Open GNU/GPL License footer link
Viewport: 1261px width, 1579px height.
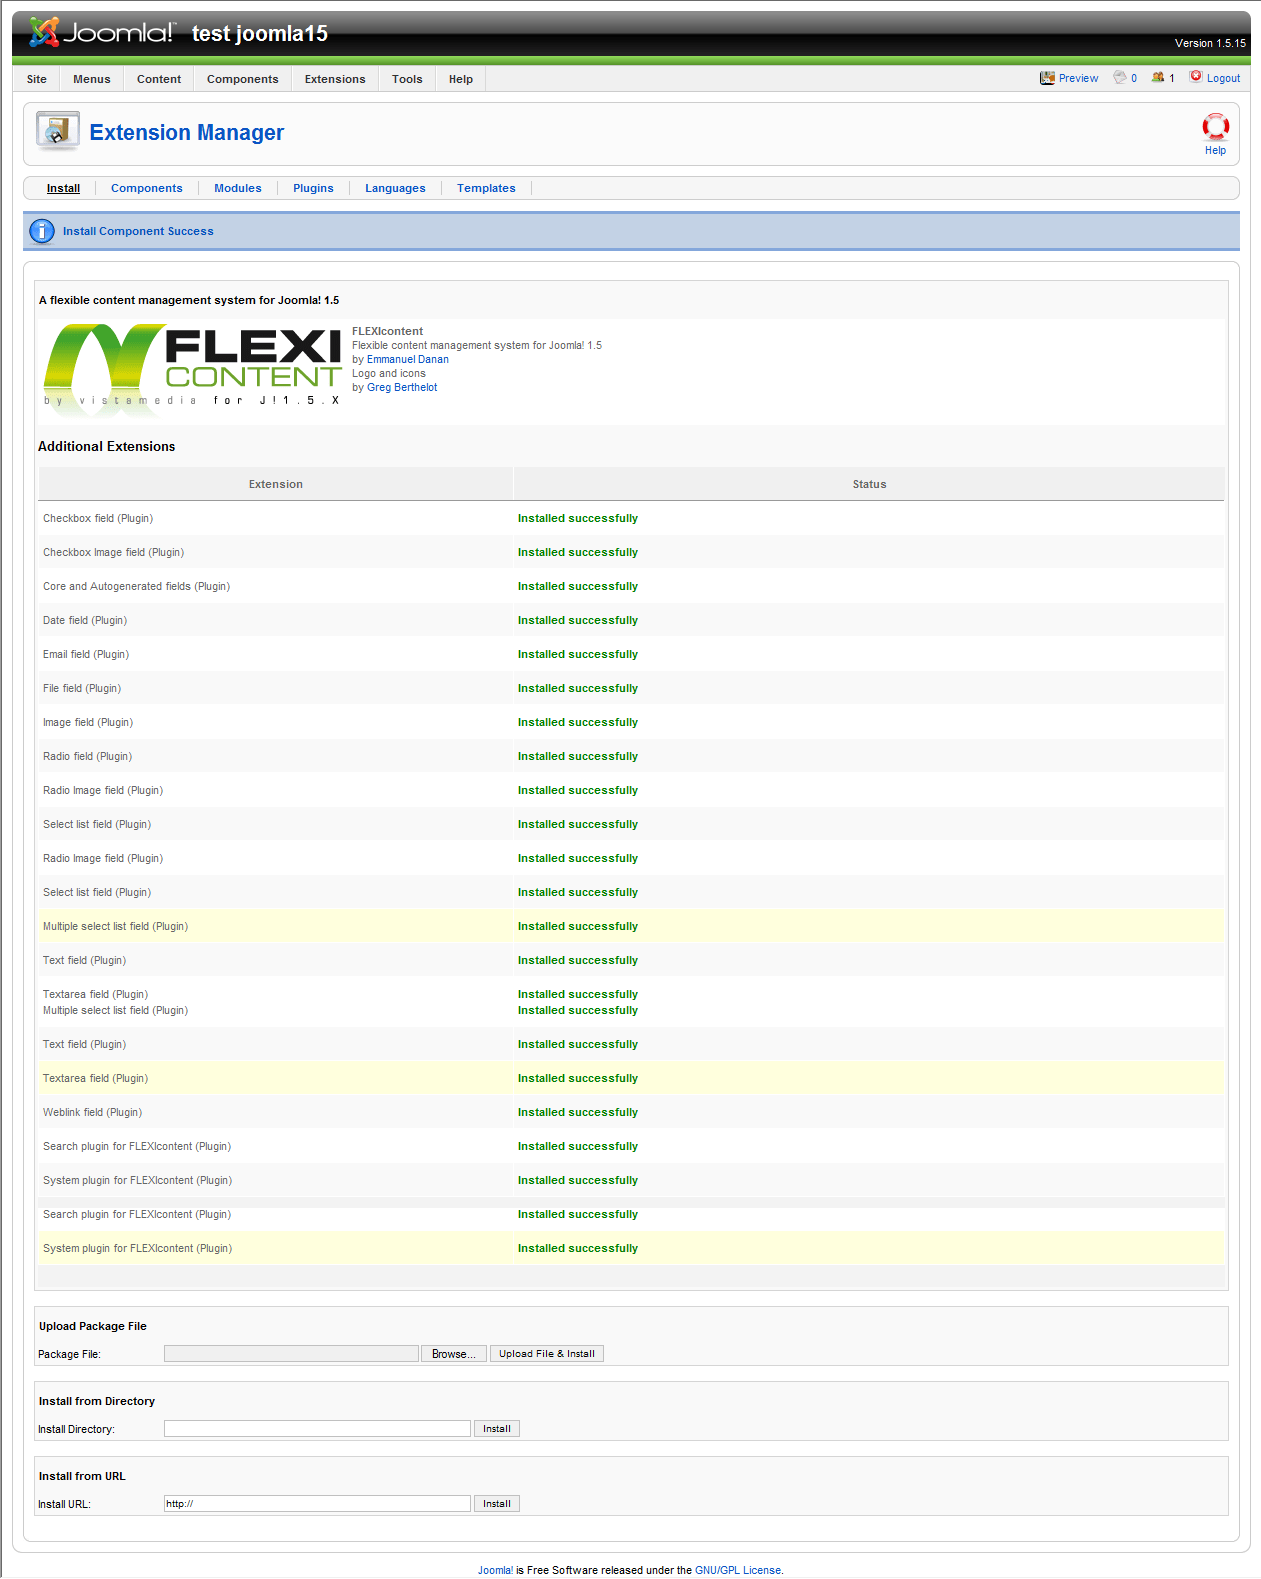(x=738, y=1570)
